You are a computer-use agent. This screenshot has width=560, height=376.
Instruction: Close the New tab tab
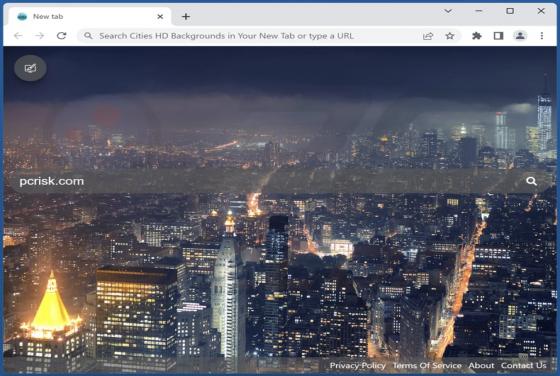point(160,16)
